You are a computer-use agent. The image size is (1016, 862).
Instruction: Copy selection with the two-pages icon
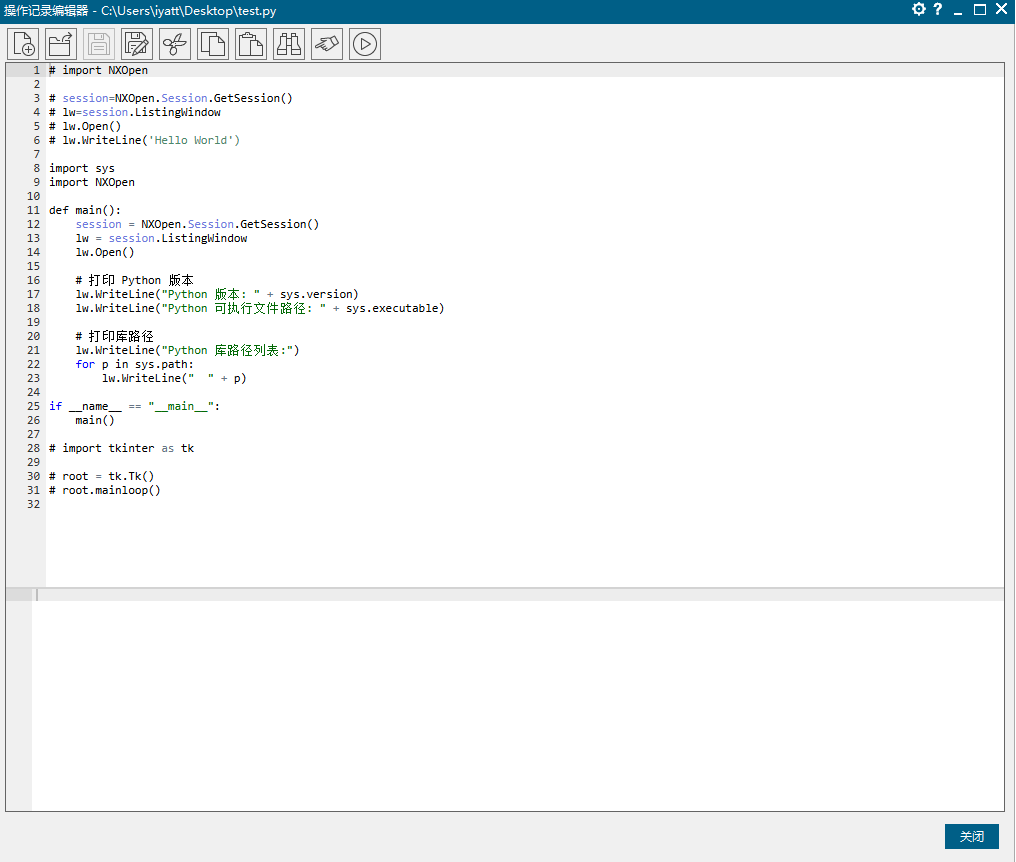click(213, 44)
